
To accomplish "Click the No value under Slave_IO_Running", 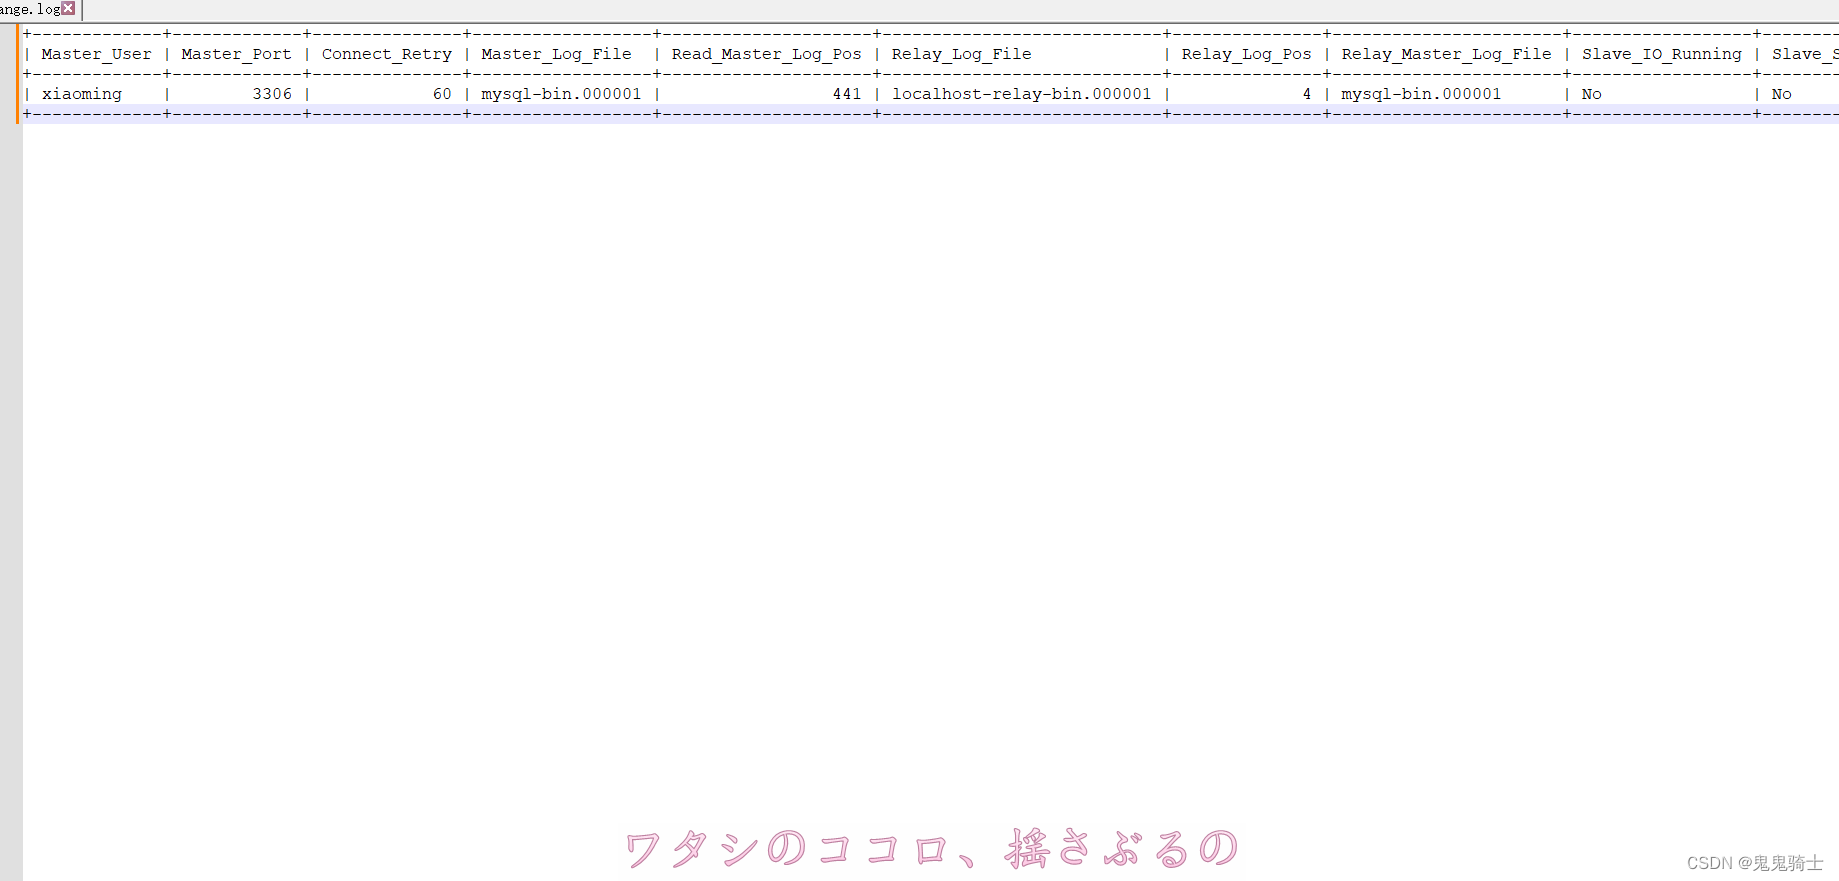I will [x=1591, y=94].
